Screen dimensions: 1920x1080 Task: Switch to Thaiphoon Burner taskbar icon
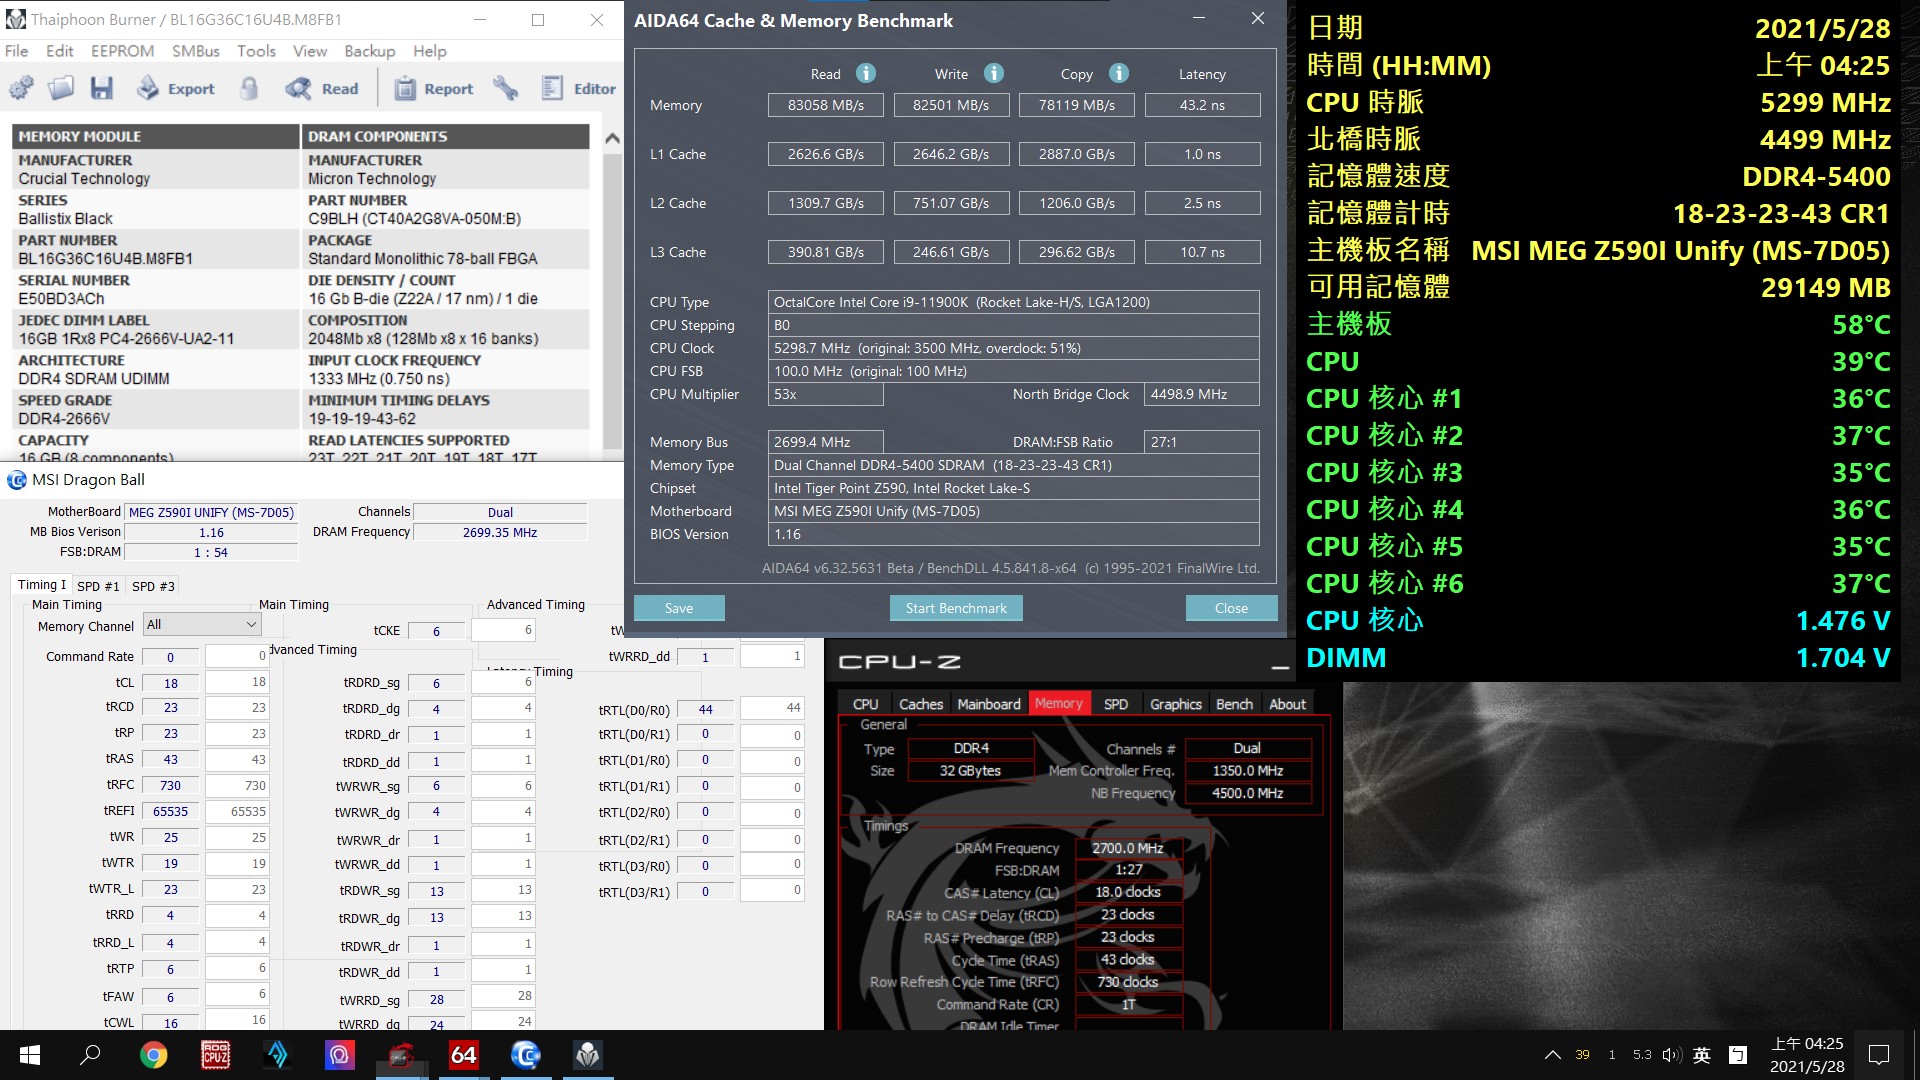pyautogui.click(x=588, y=1055)
